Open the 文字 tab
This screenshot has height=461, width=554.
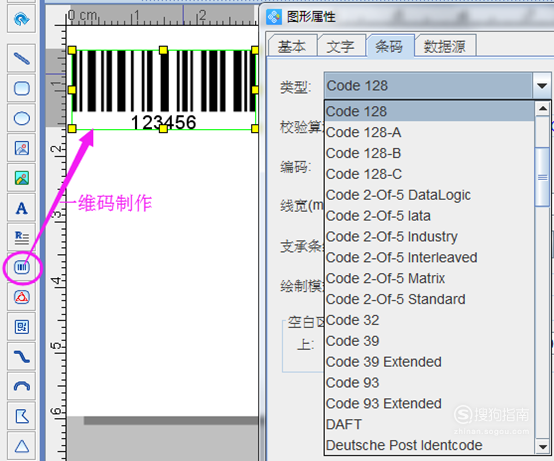tap(340, 46)
